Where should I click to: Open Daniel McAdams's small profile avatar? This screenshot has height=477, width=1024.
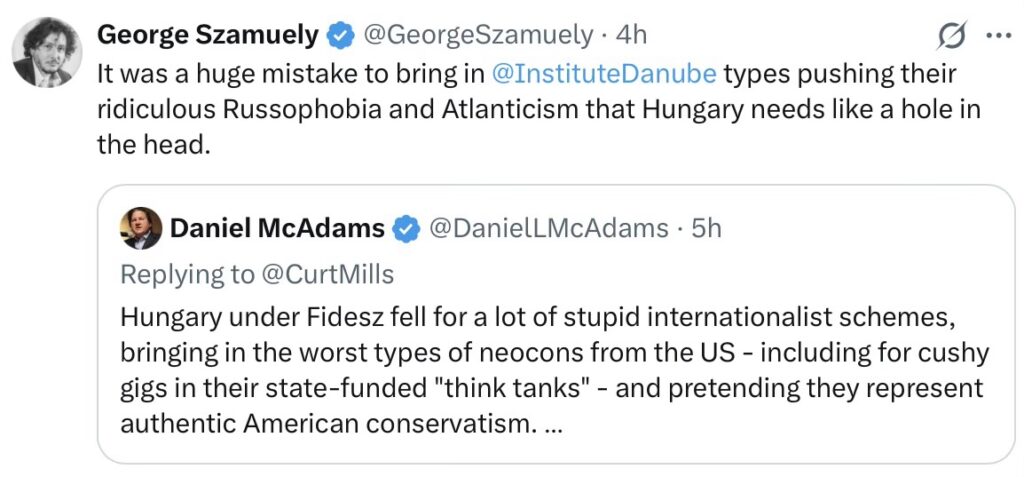[x=141, y=229]
